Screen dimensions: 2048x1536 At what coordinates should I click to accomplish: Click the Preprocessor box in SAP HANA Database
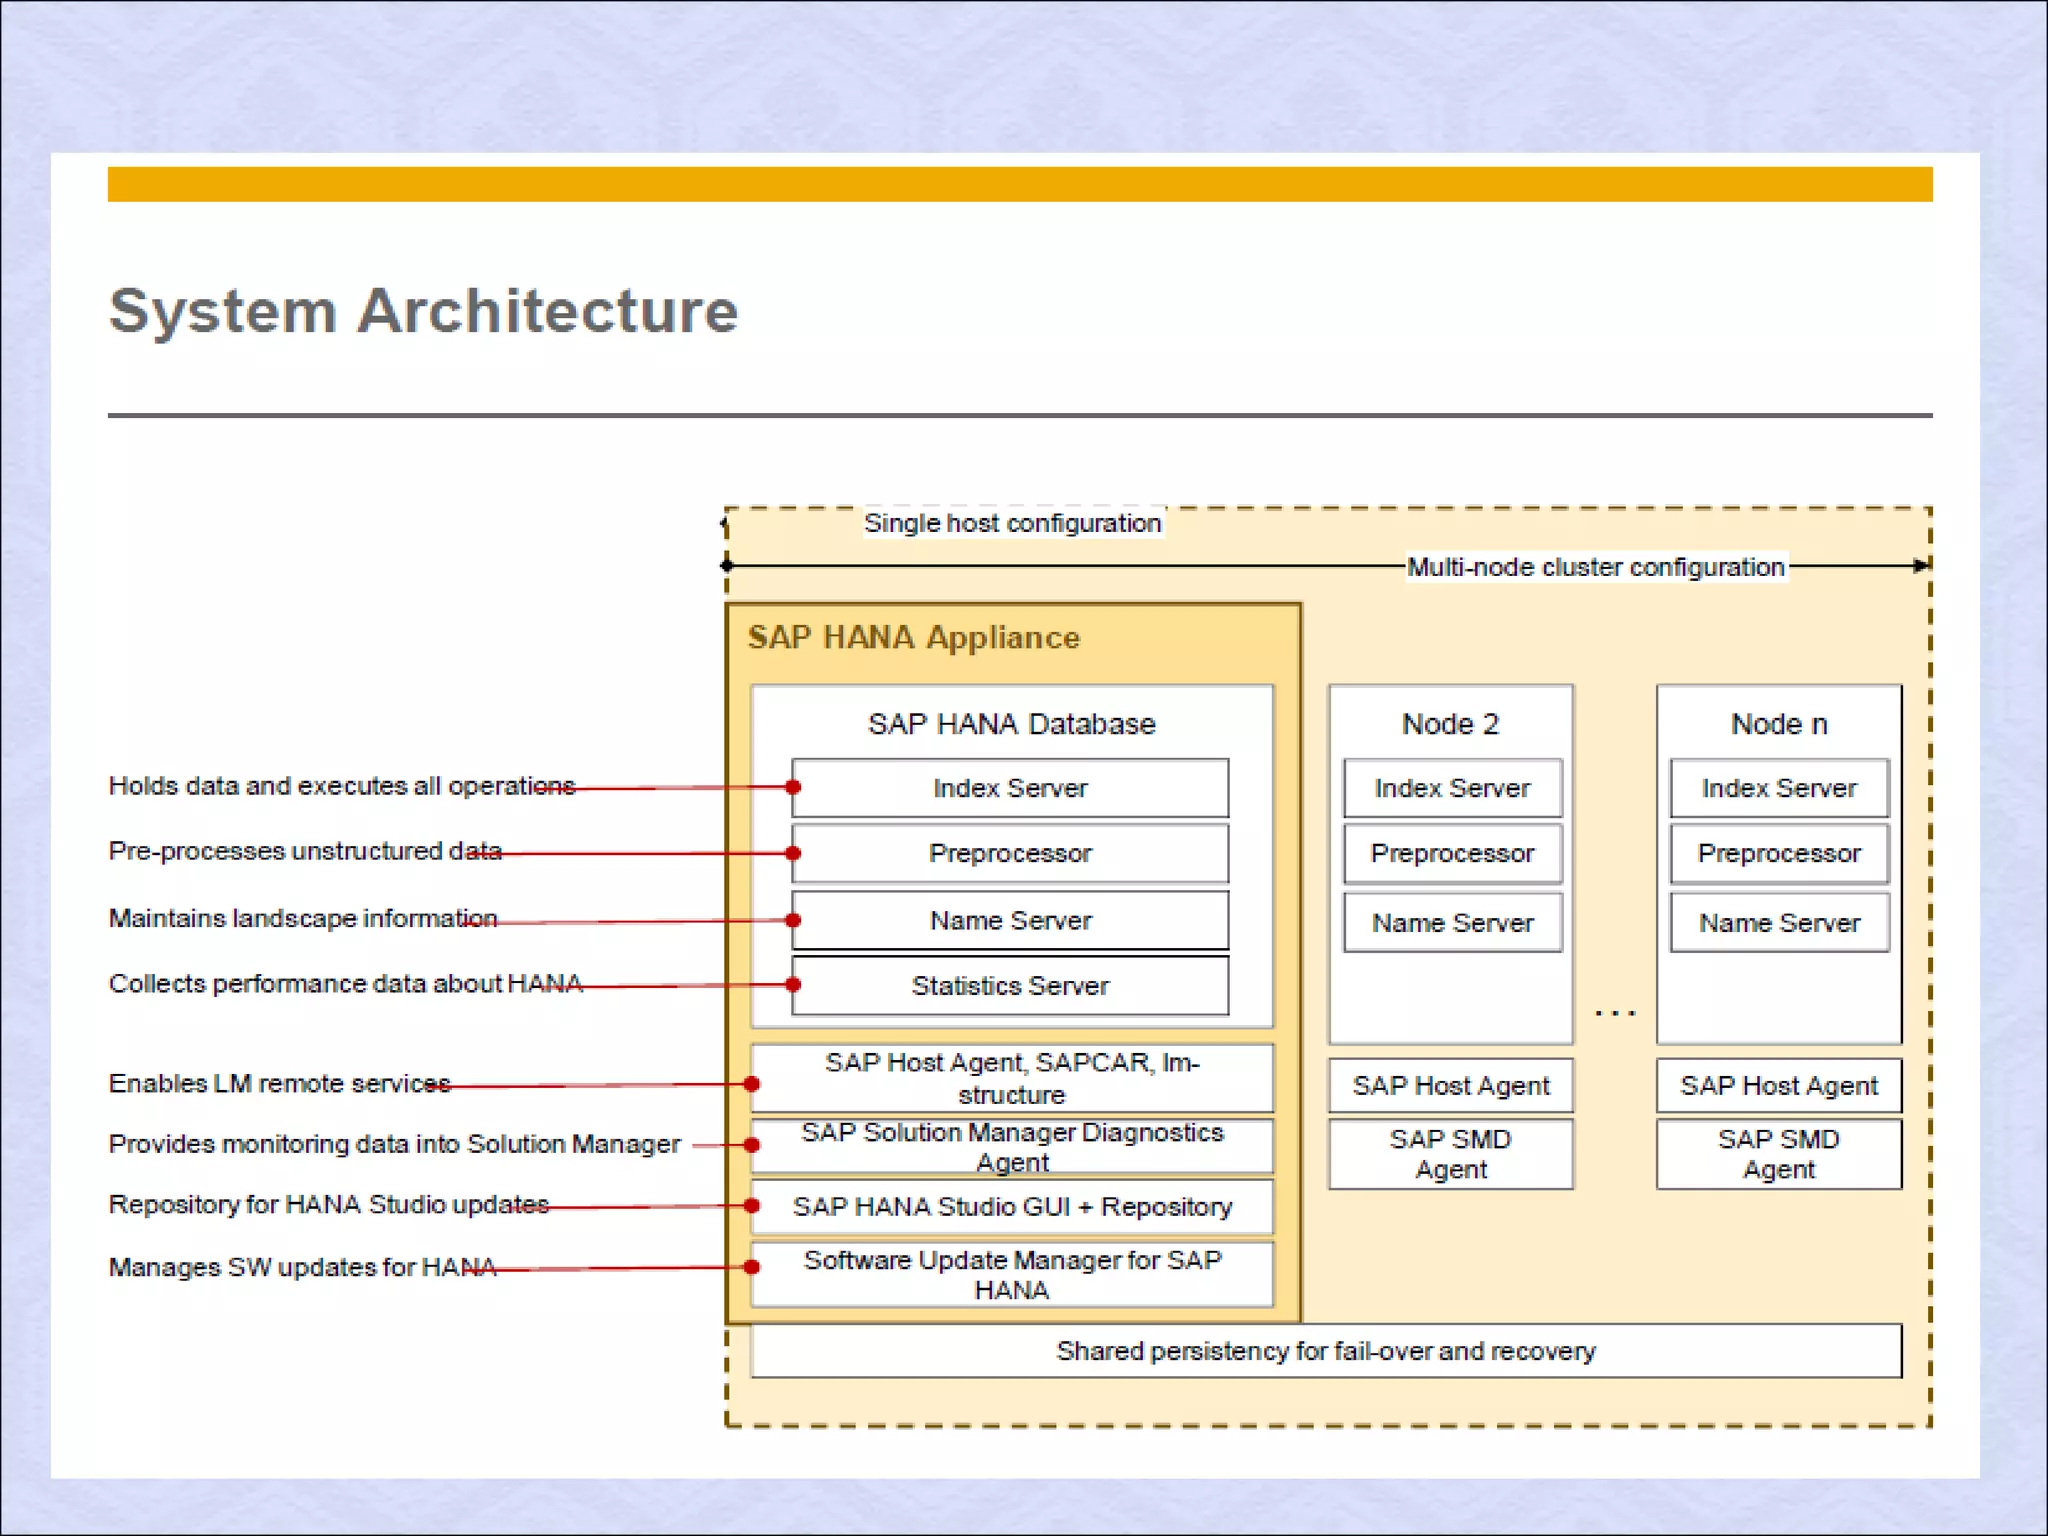(1010, 853)
